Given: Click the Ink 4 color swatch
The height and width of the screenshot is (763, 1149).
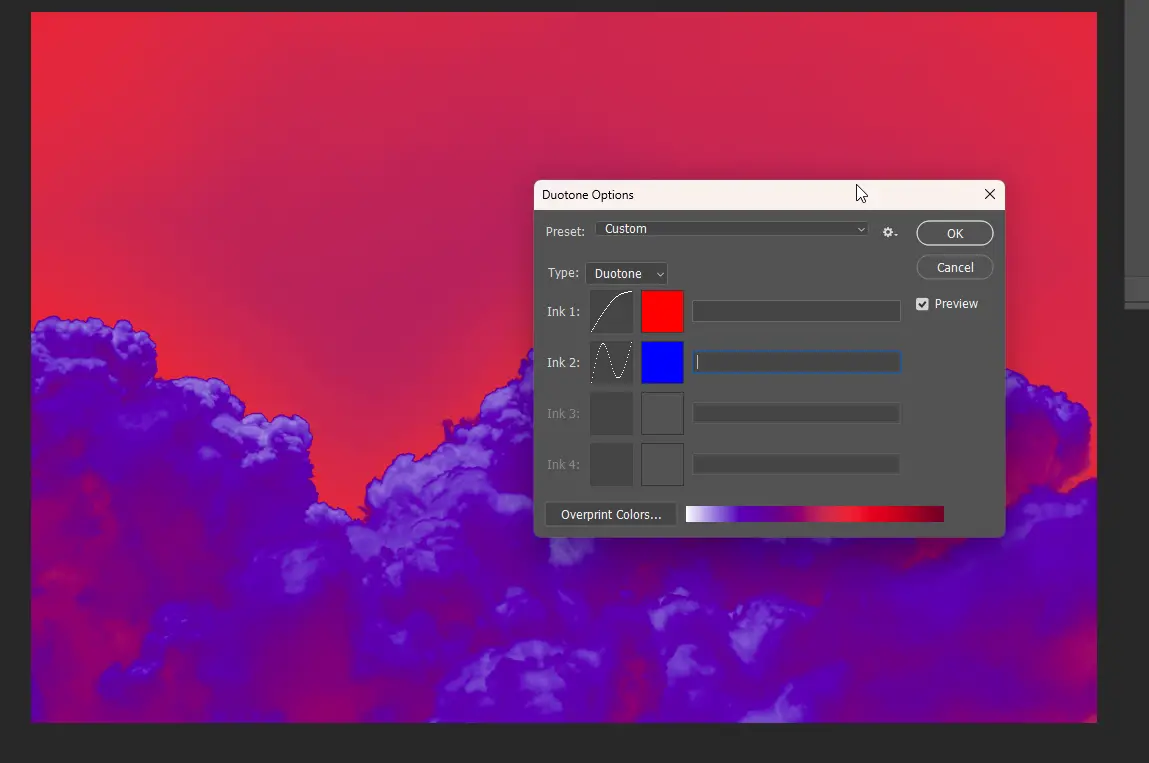Looking at the screenshot, I should [662, 463].
